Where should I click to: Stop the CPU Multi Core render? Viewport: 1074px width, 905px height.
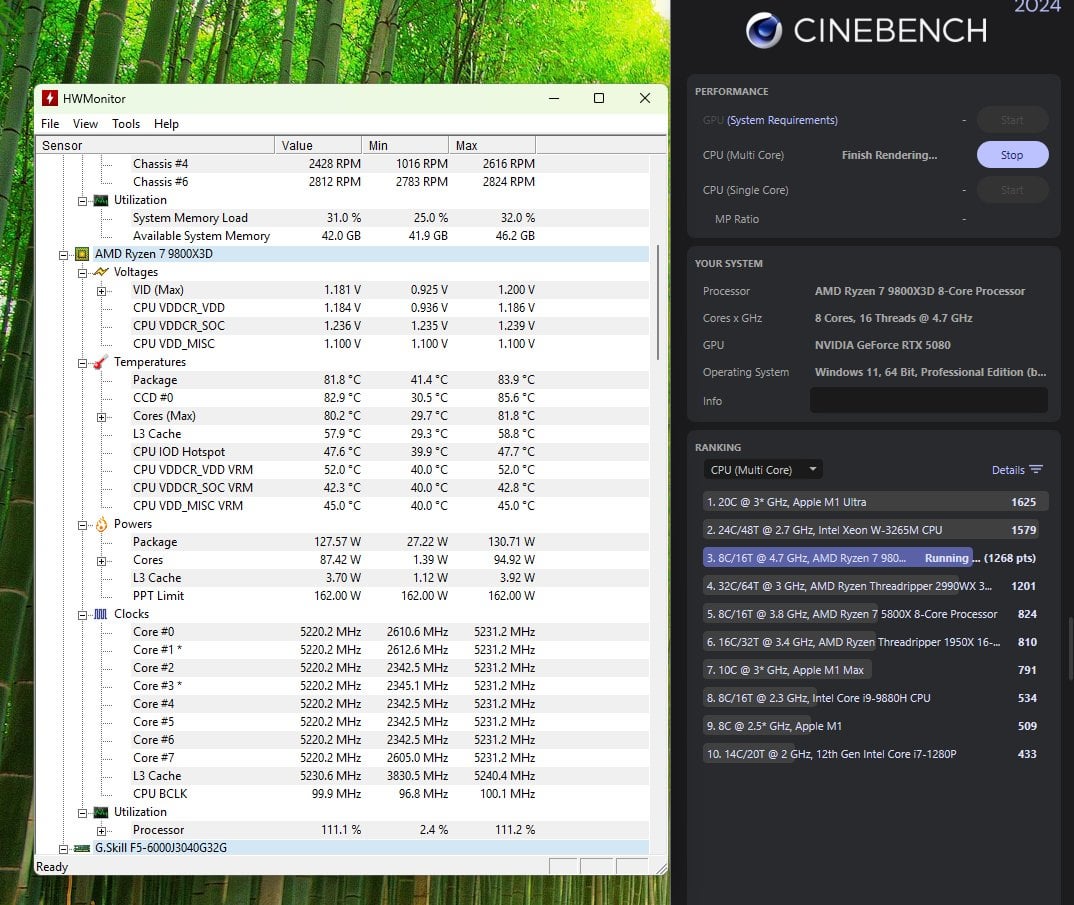[1012, 155]
